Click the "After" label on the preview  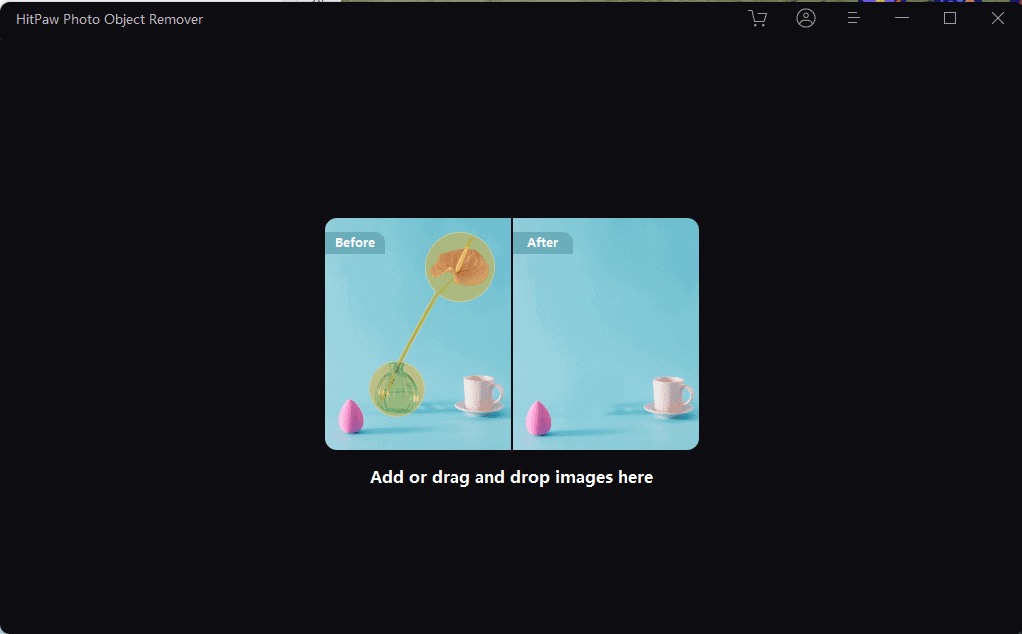(x=542, y=242)
